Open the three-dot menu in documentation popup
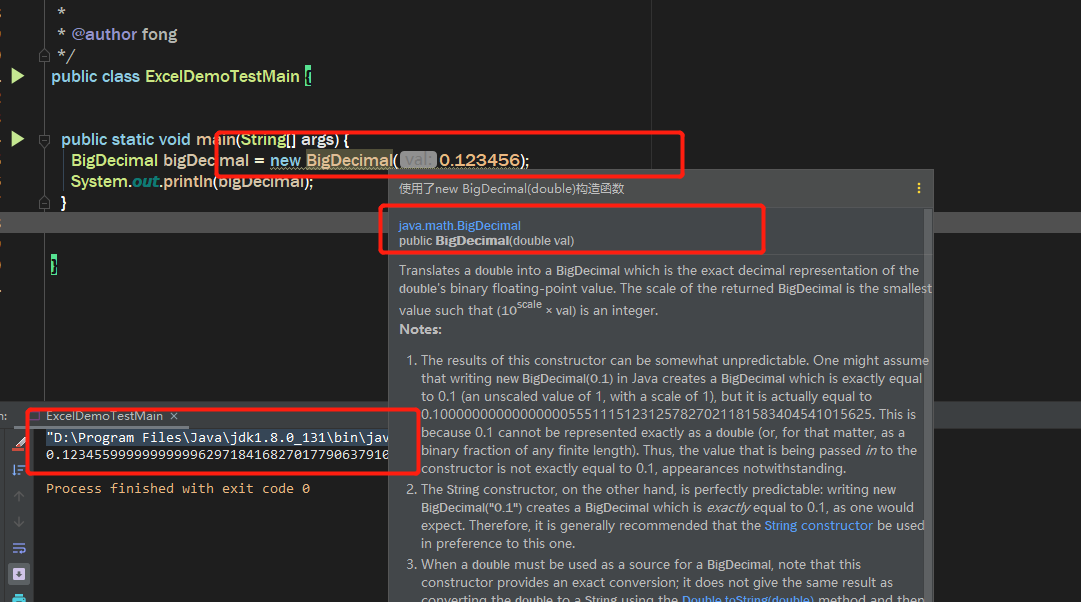This screenshot has width=1081, height=602. pos(918,188)
